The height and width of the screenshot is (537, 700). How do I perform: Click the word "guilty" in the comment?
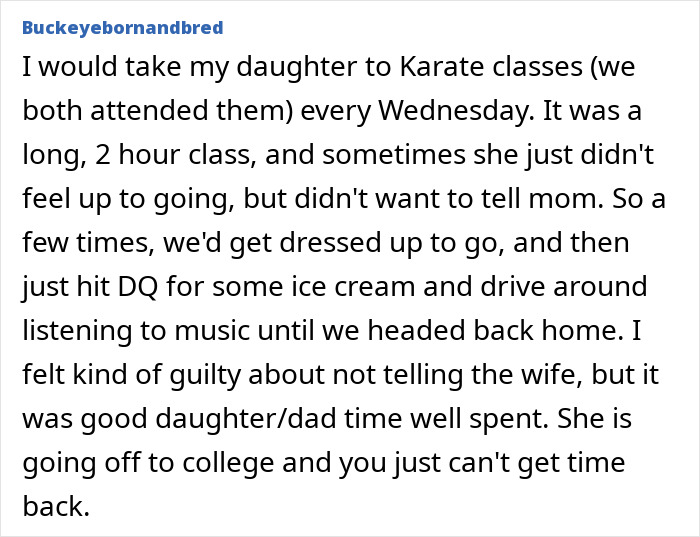click(194, 376)
